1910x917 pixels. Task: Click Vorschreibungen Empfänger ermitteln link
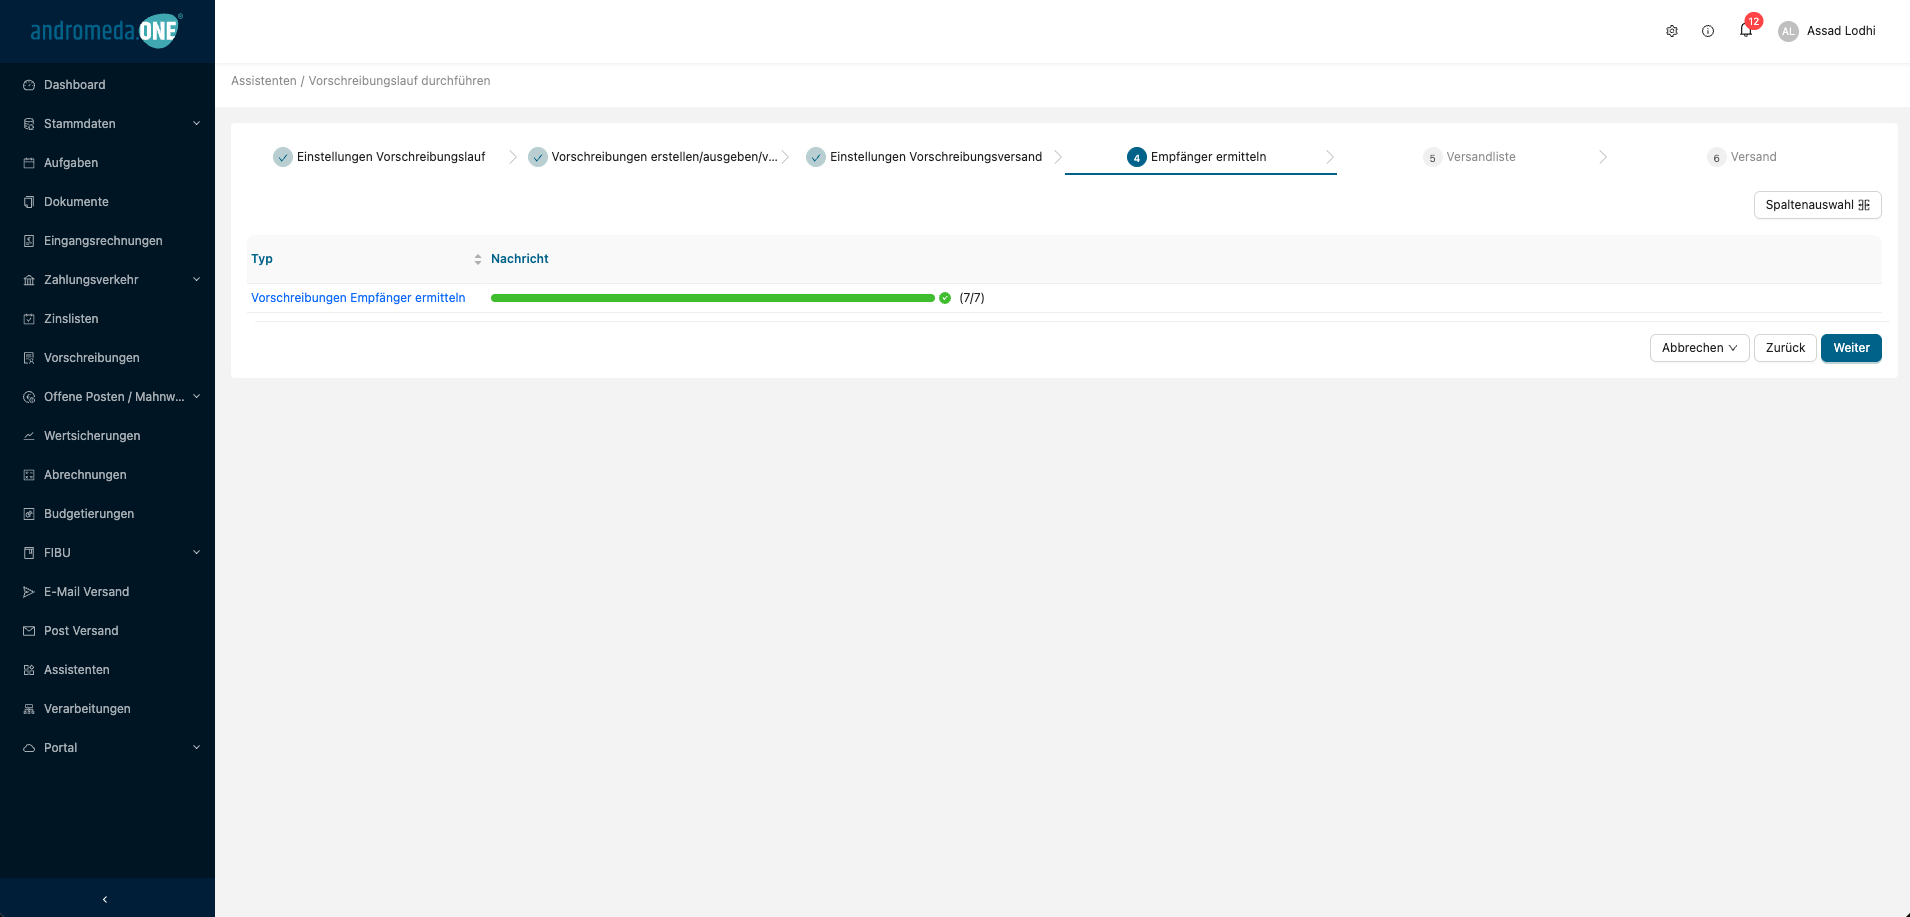click(x=358, y=298)
